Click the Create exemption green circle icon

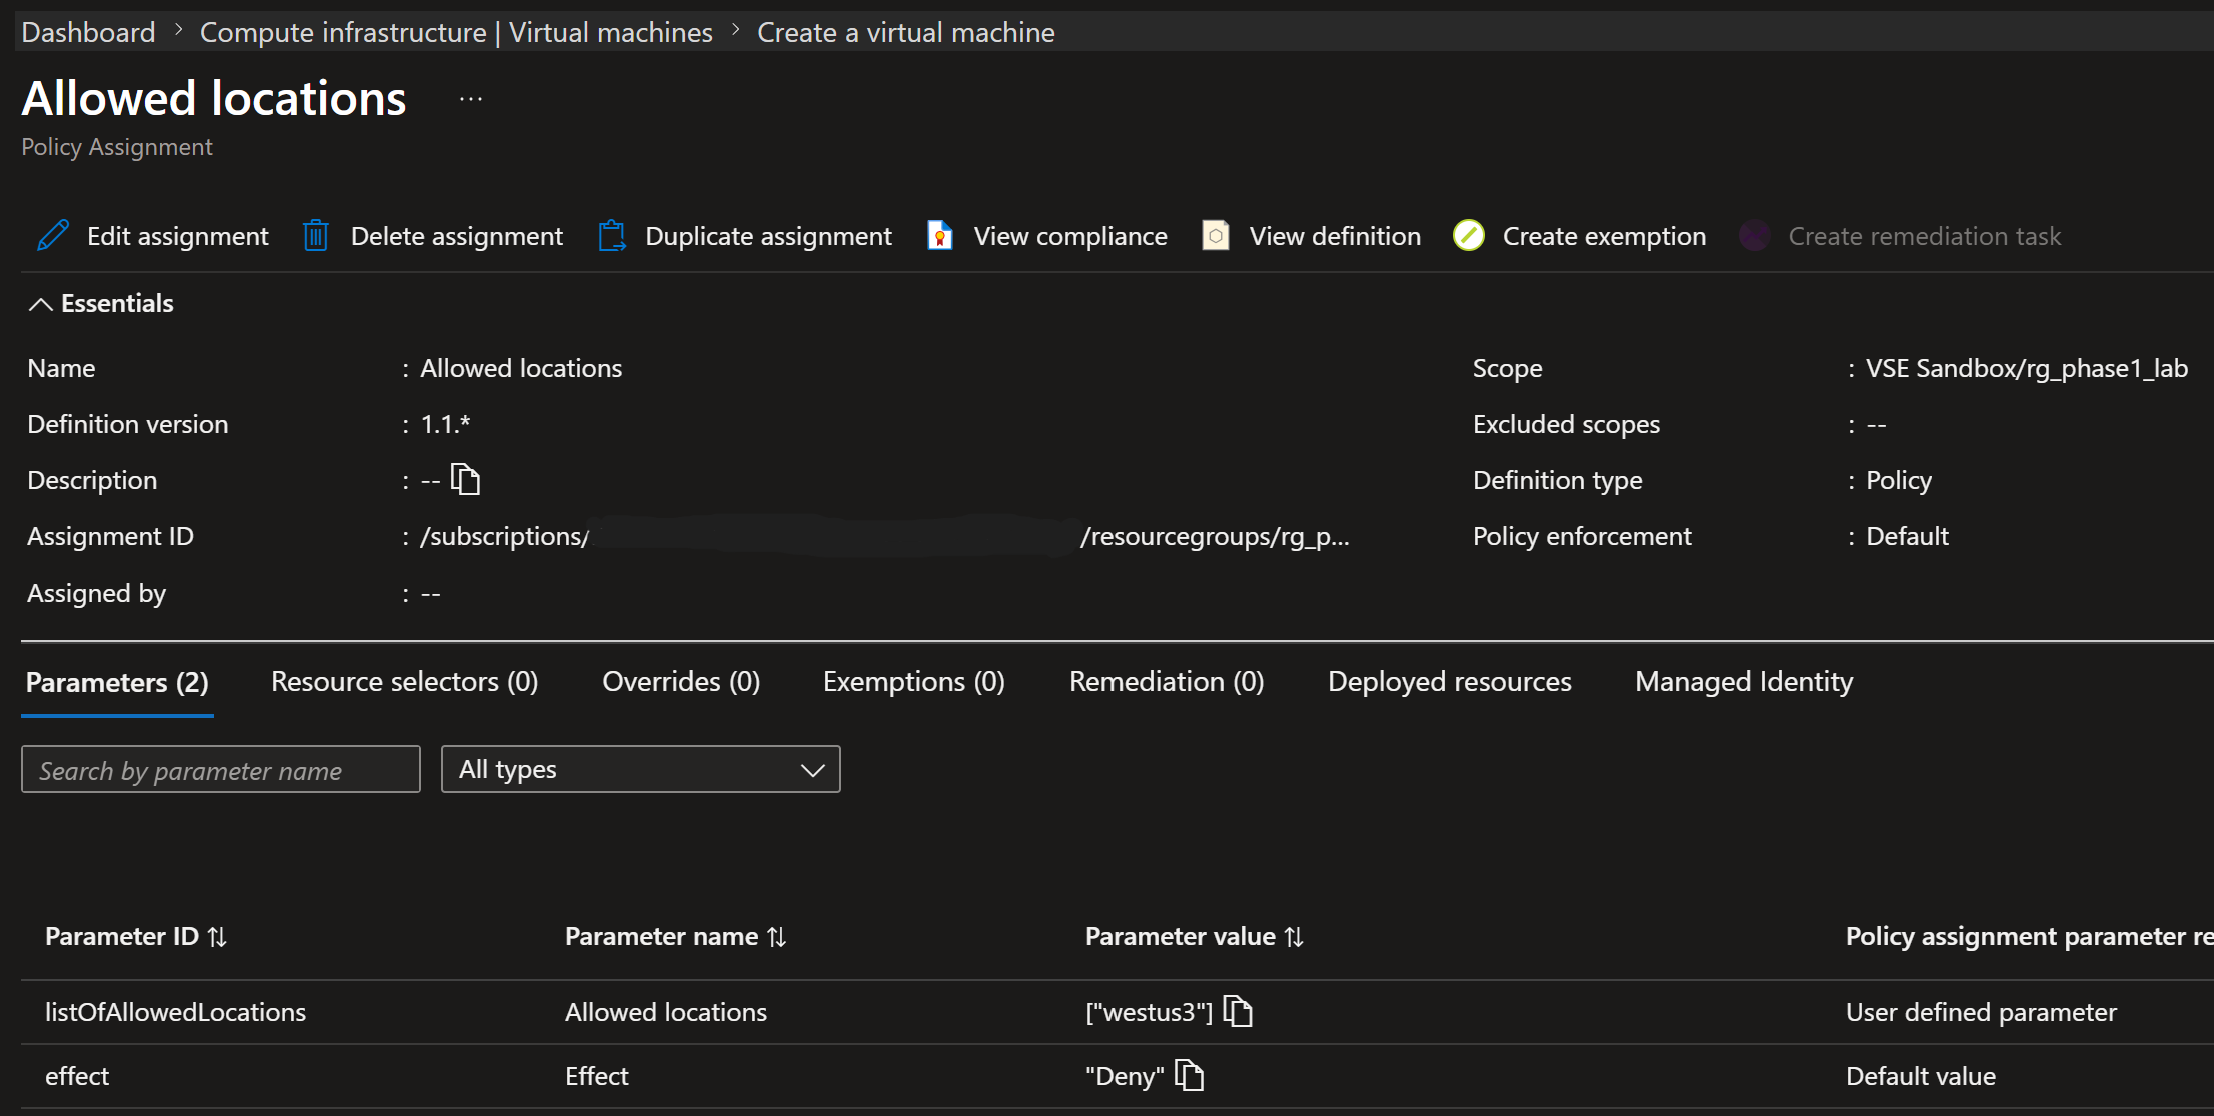[1469, 236]
